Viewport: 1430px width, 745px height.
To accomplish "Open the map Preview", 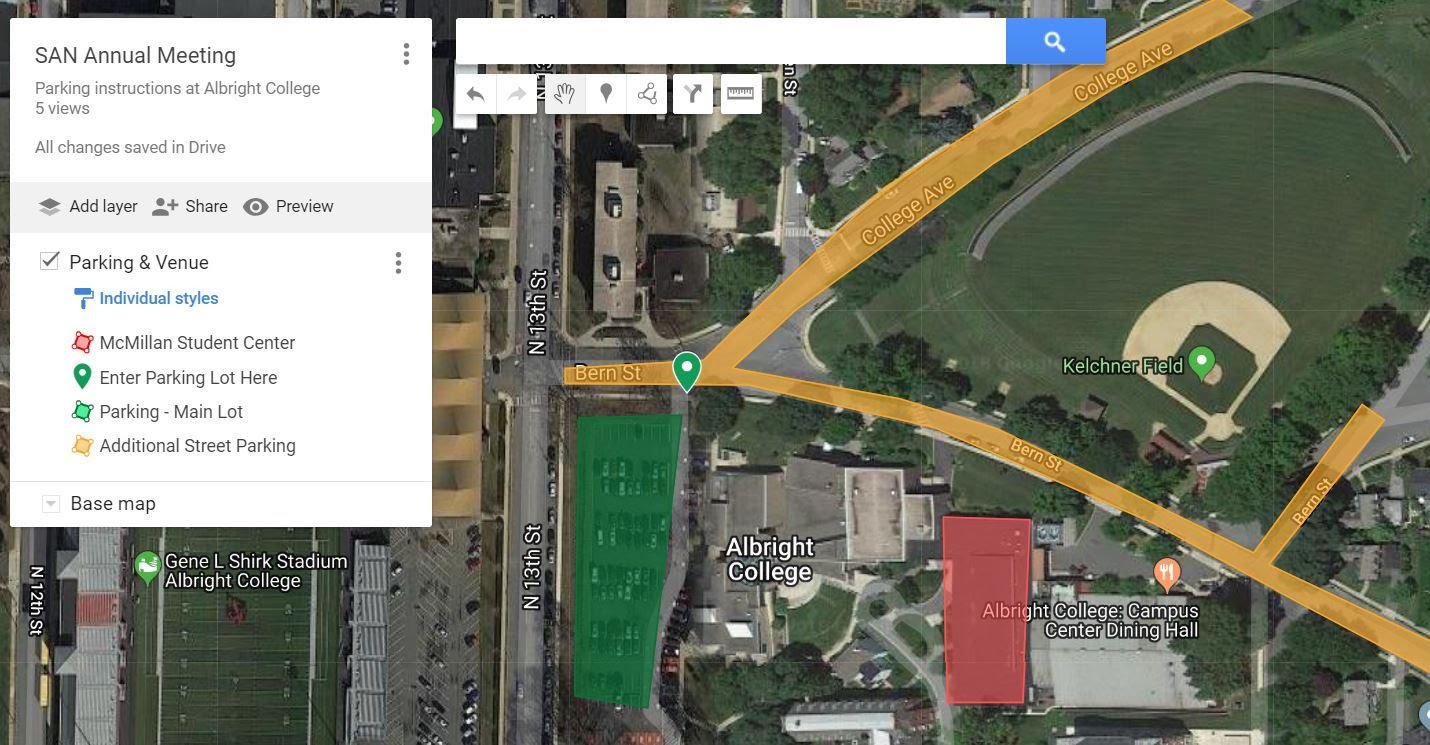I will tap(288, 206).
